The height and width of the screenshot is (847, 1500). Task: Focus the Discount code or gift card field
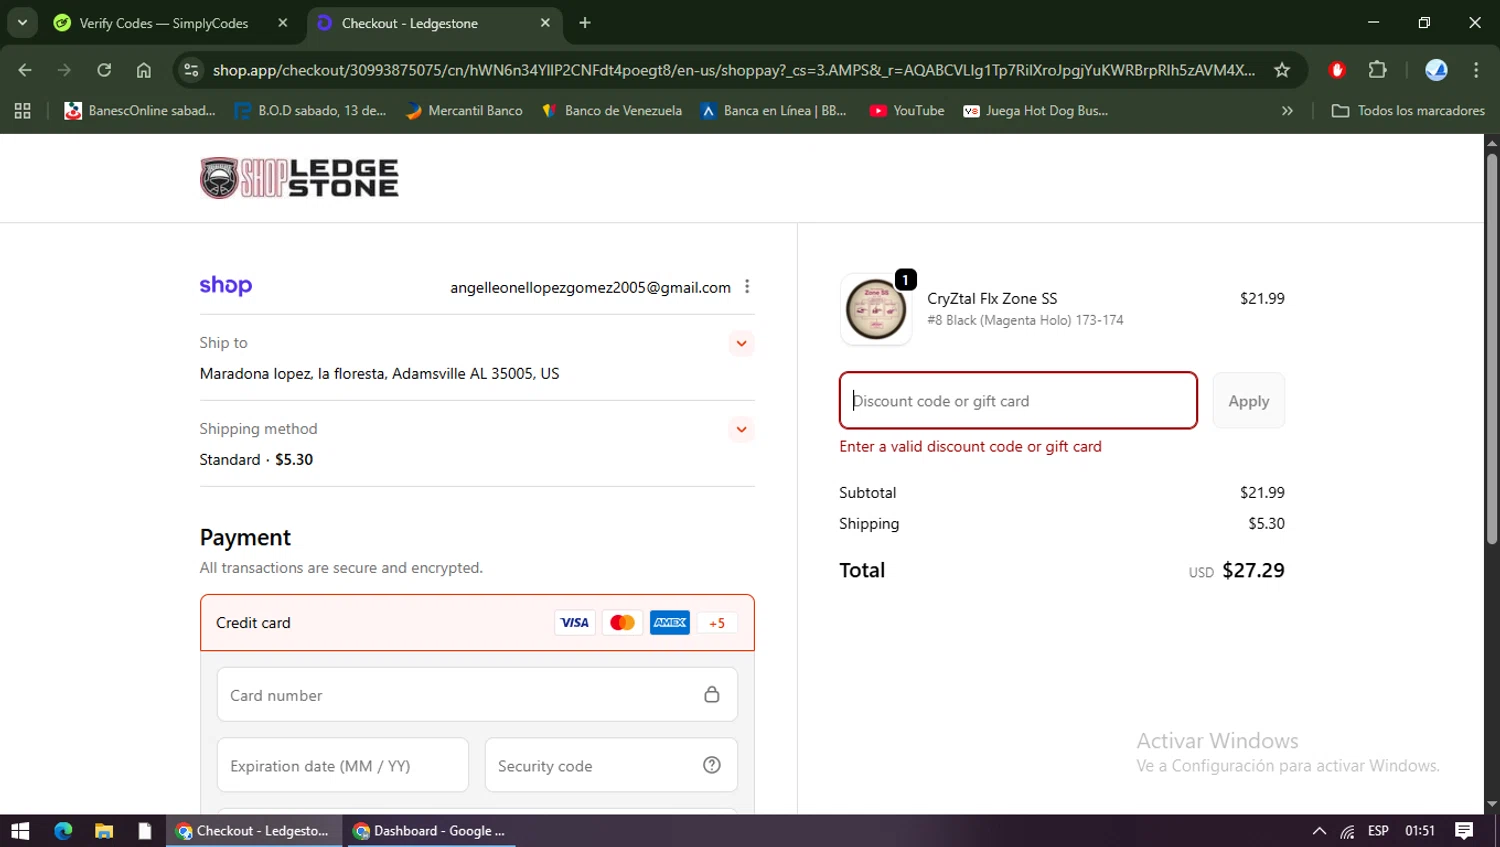(1018, 400)
